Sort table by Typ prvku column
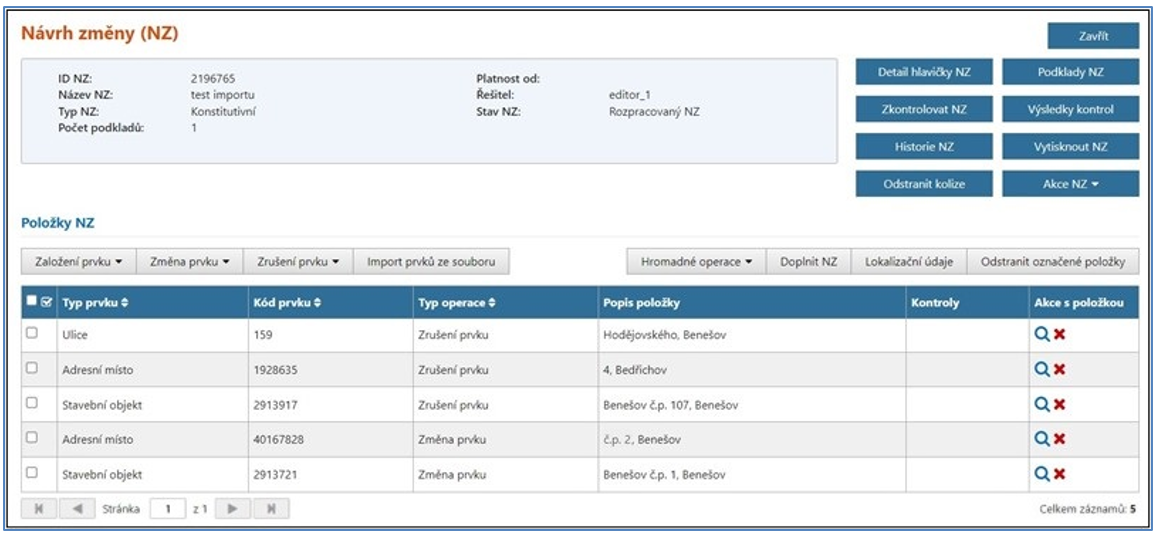This screenshot has height=534, width=1157. [x=97, y=303]
